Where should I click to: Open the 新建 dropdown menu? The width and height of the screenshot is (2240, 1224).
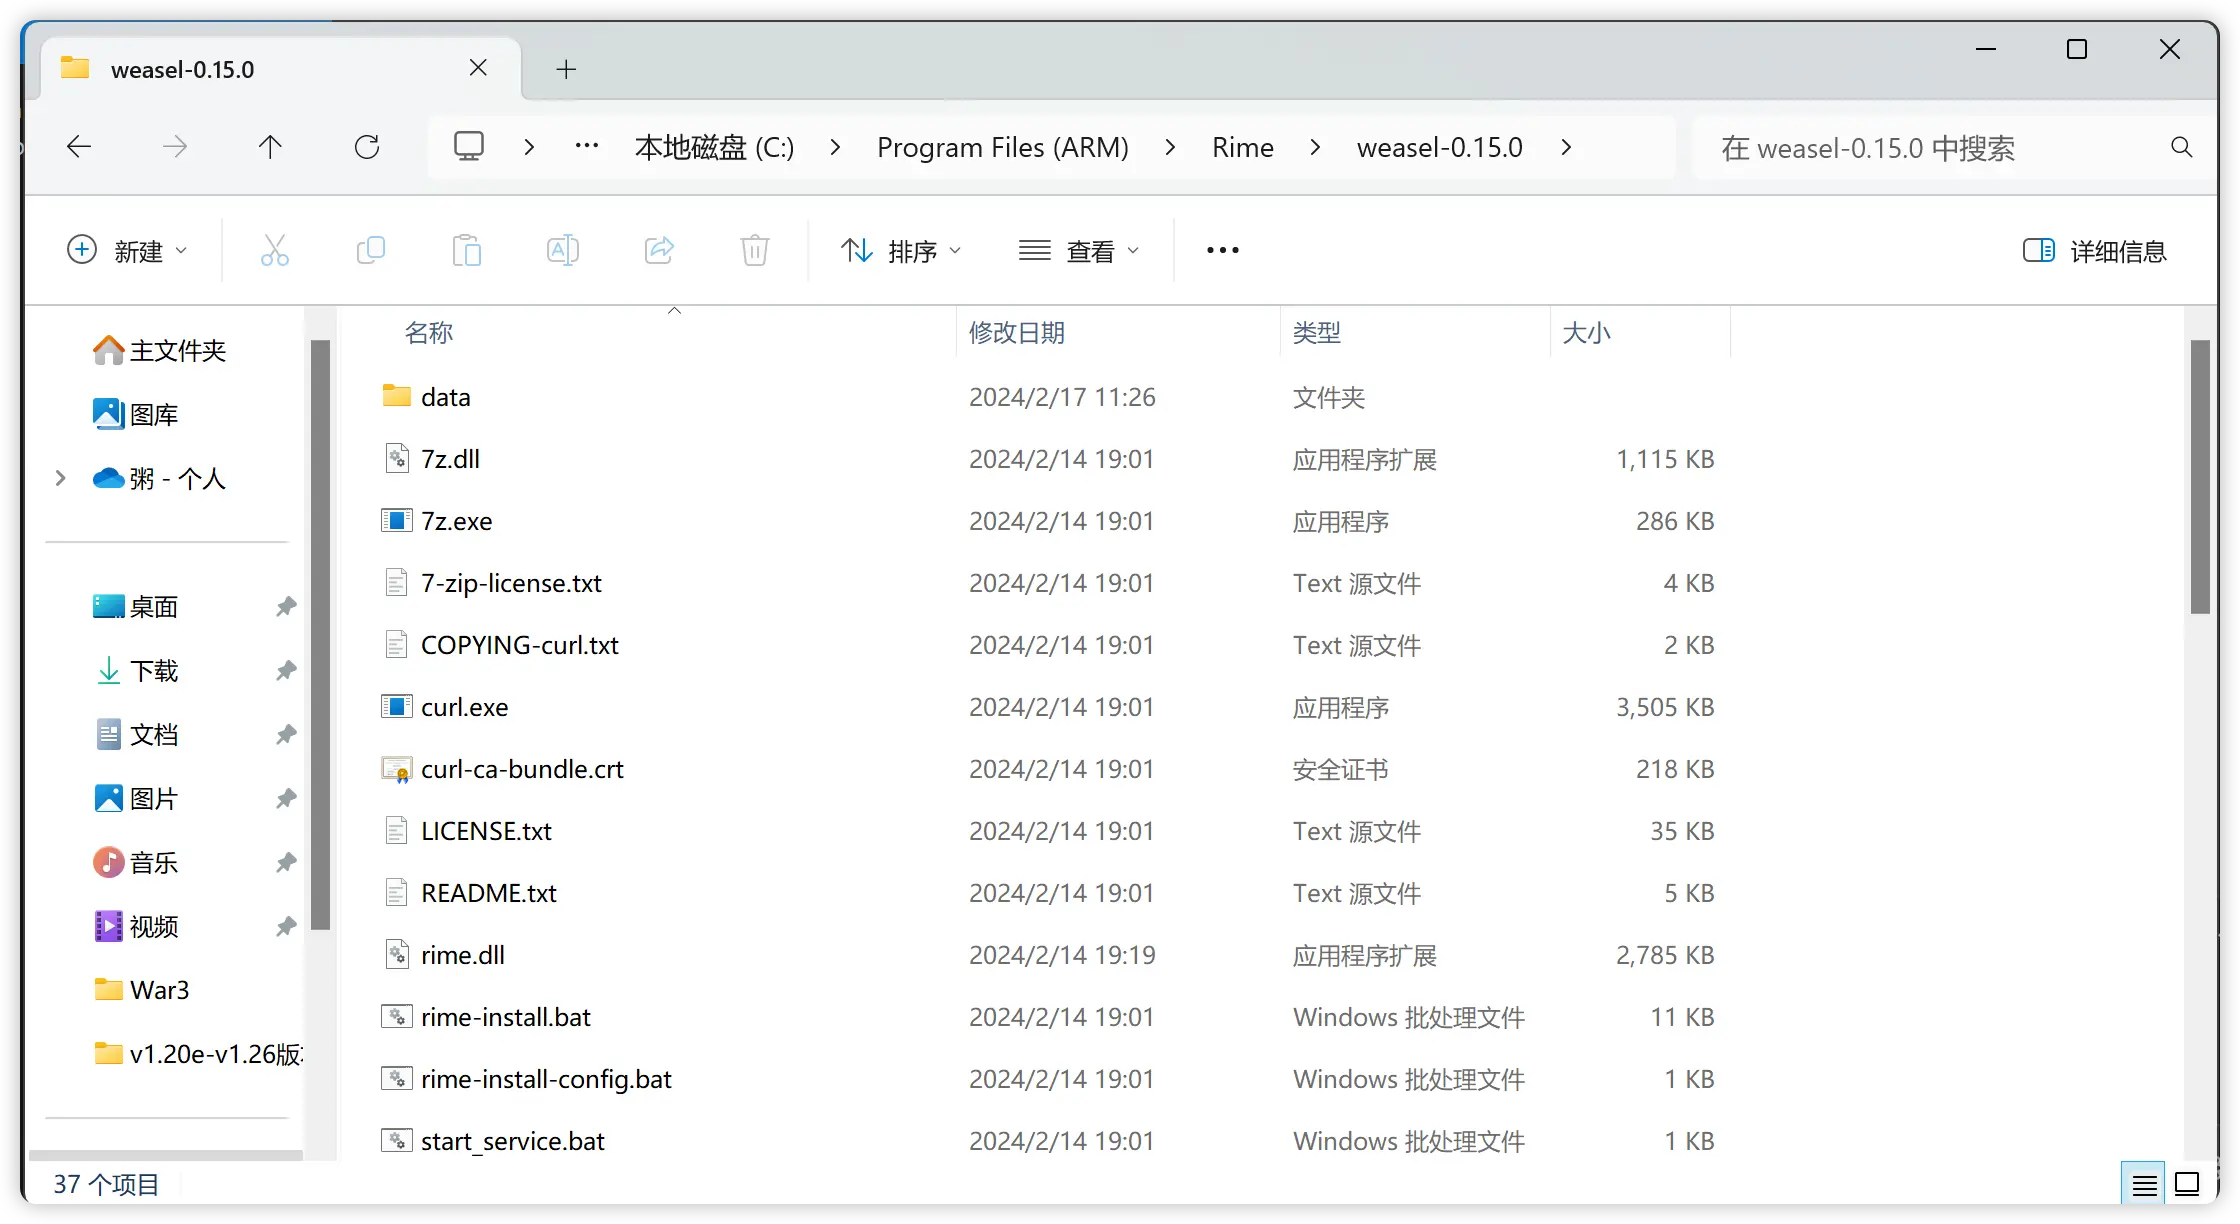[126, 250]
